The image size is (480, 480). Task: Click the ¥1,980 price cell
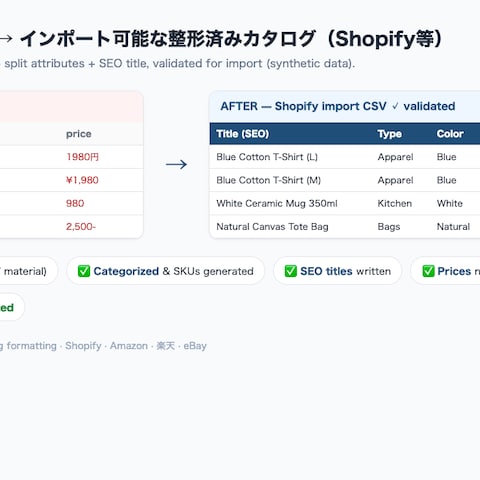82,180
